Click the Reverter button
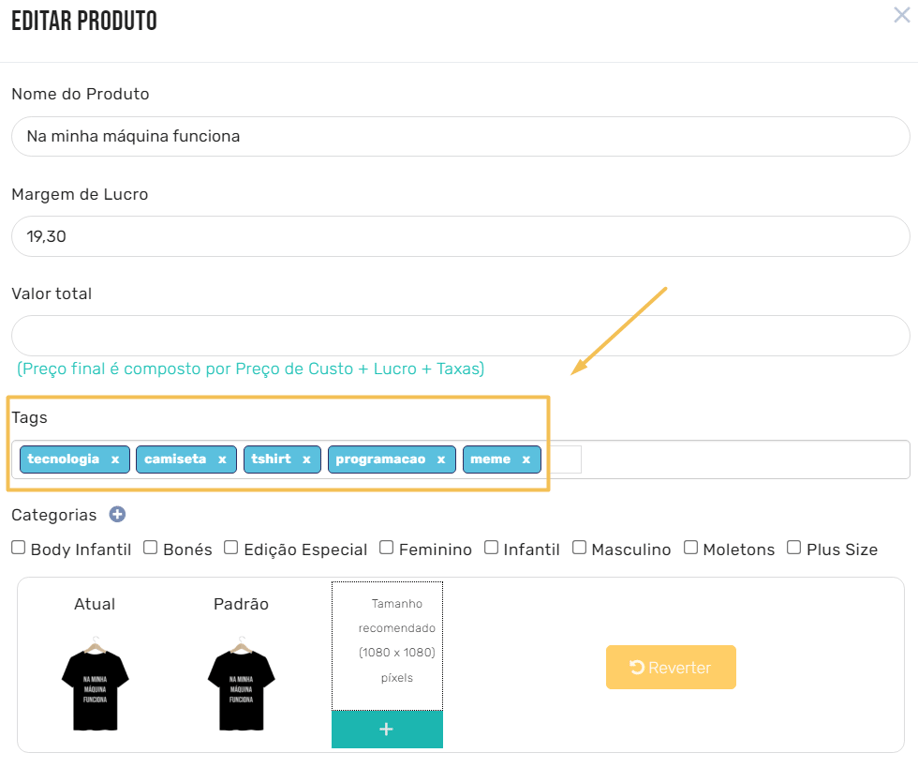This screenshot has width=918, height=768. click(670, 667)
